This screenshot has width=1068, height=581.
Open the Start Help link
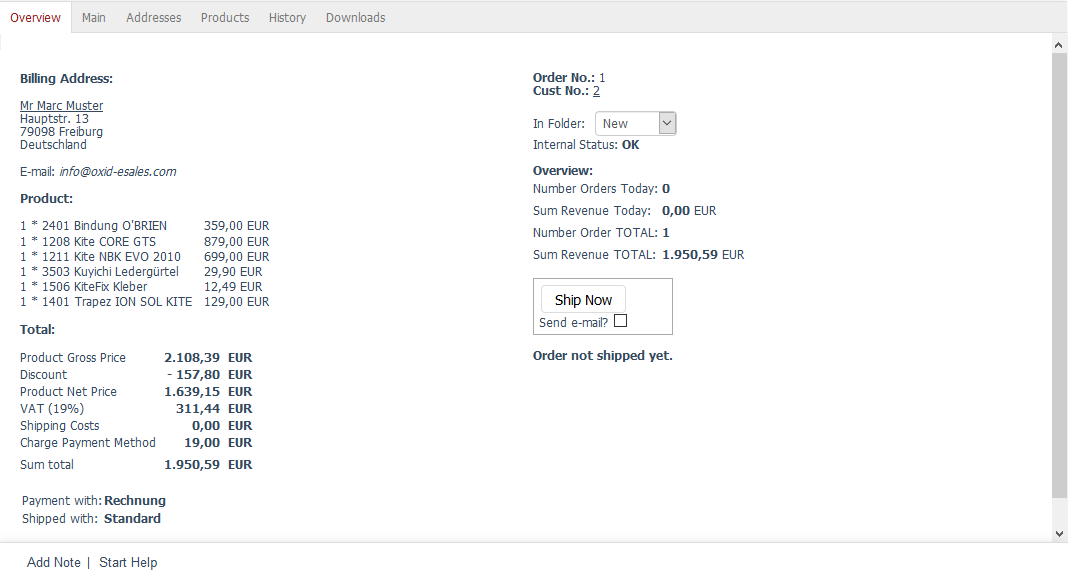128,562
